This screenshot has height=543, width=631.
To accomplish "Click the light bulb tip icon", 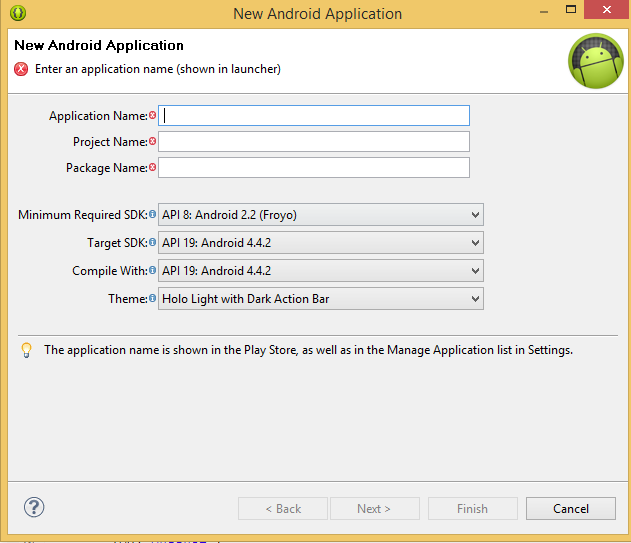I will pos(27,350).
